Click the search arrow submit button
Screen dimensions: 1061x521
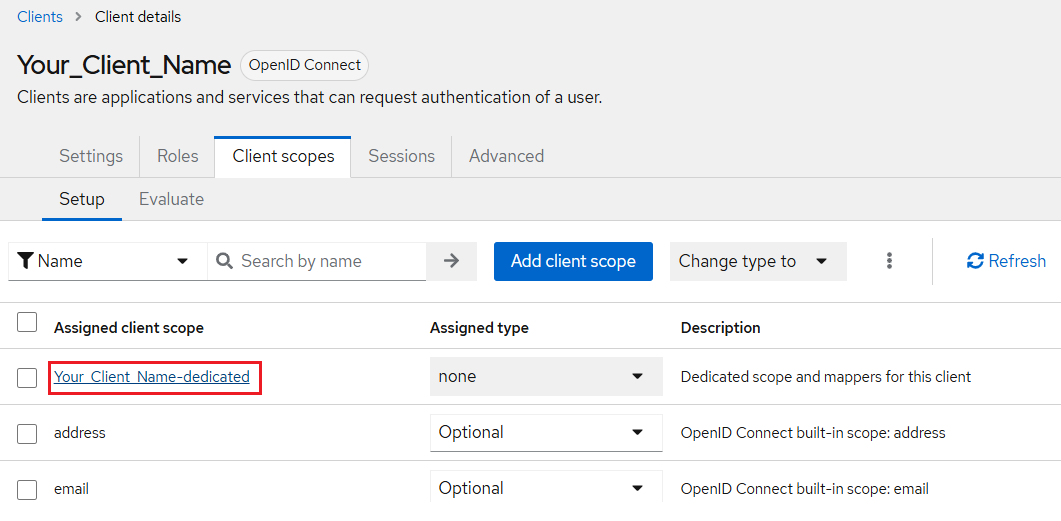point(451,261)
